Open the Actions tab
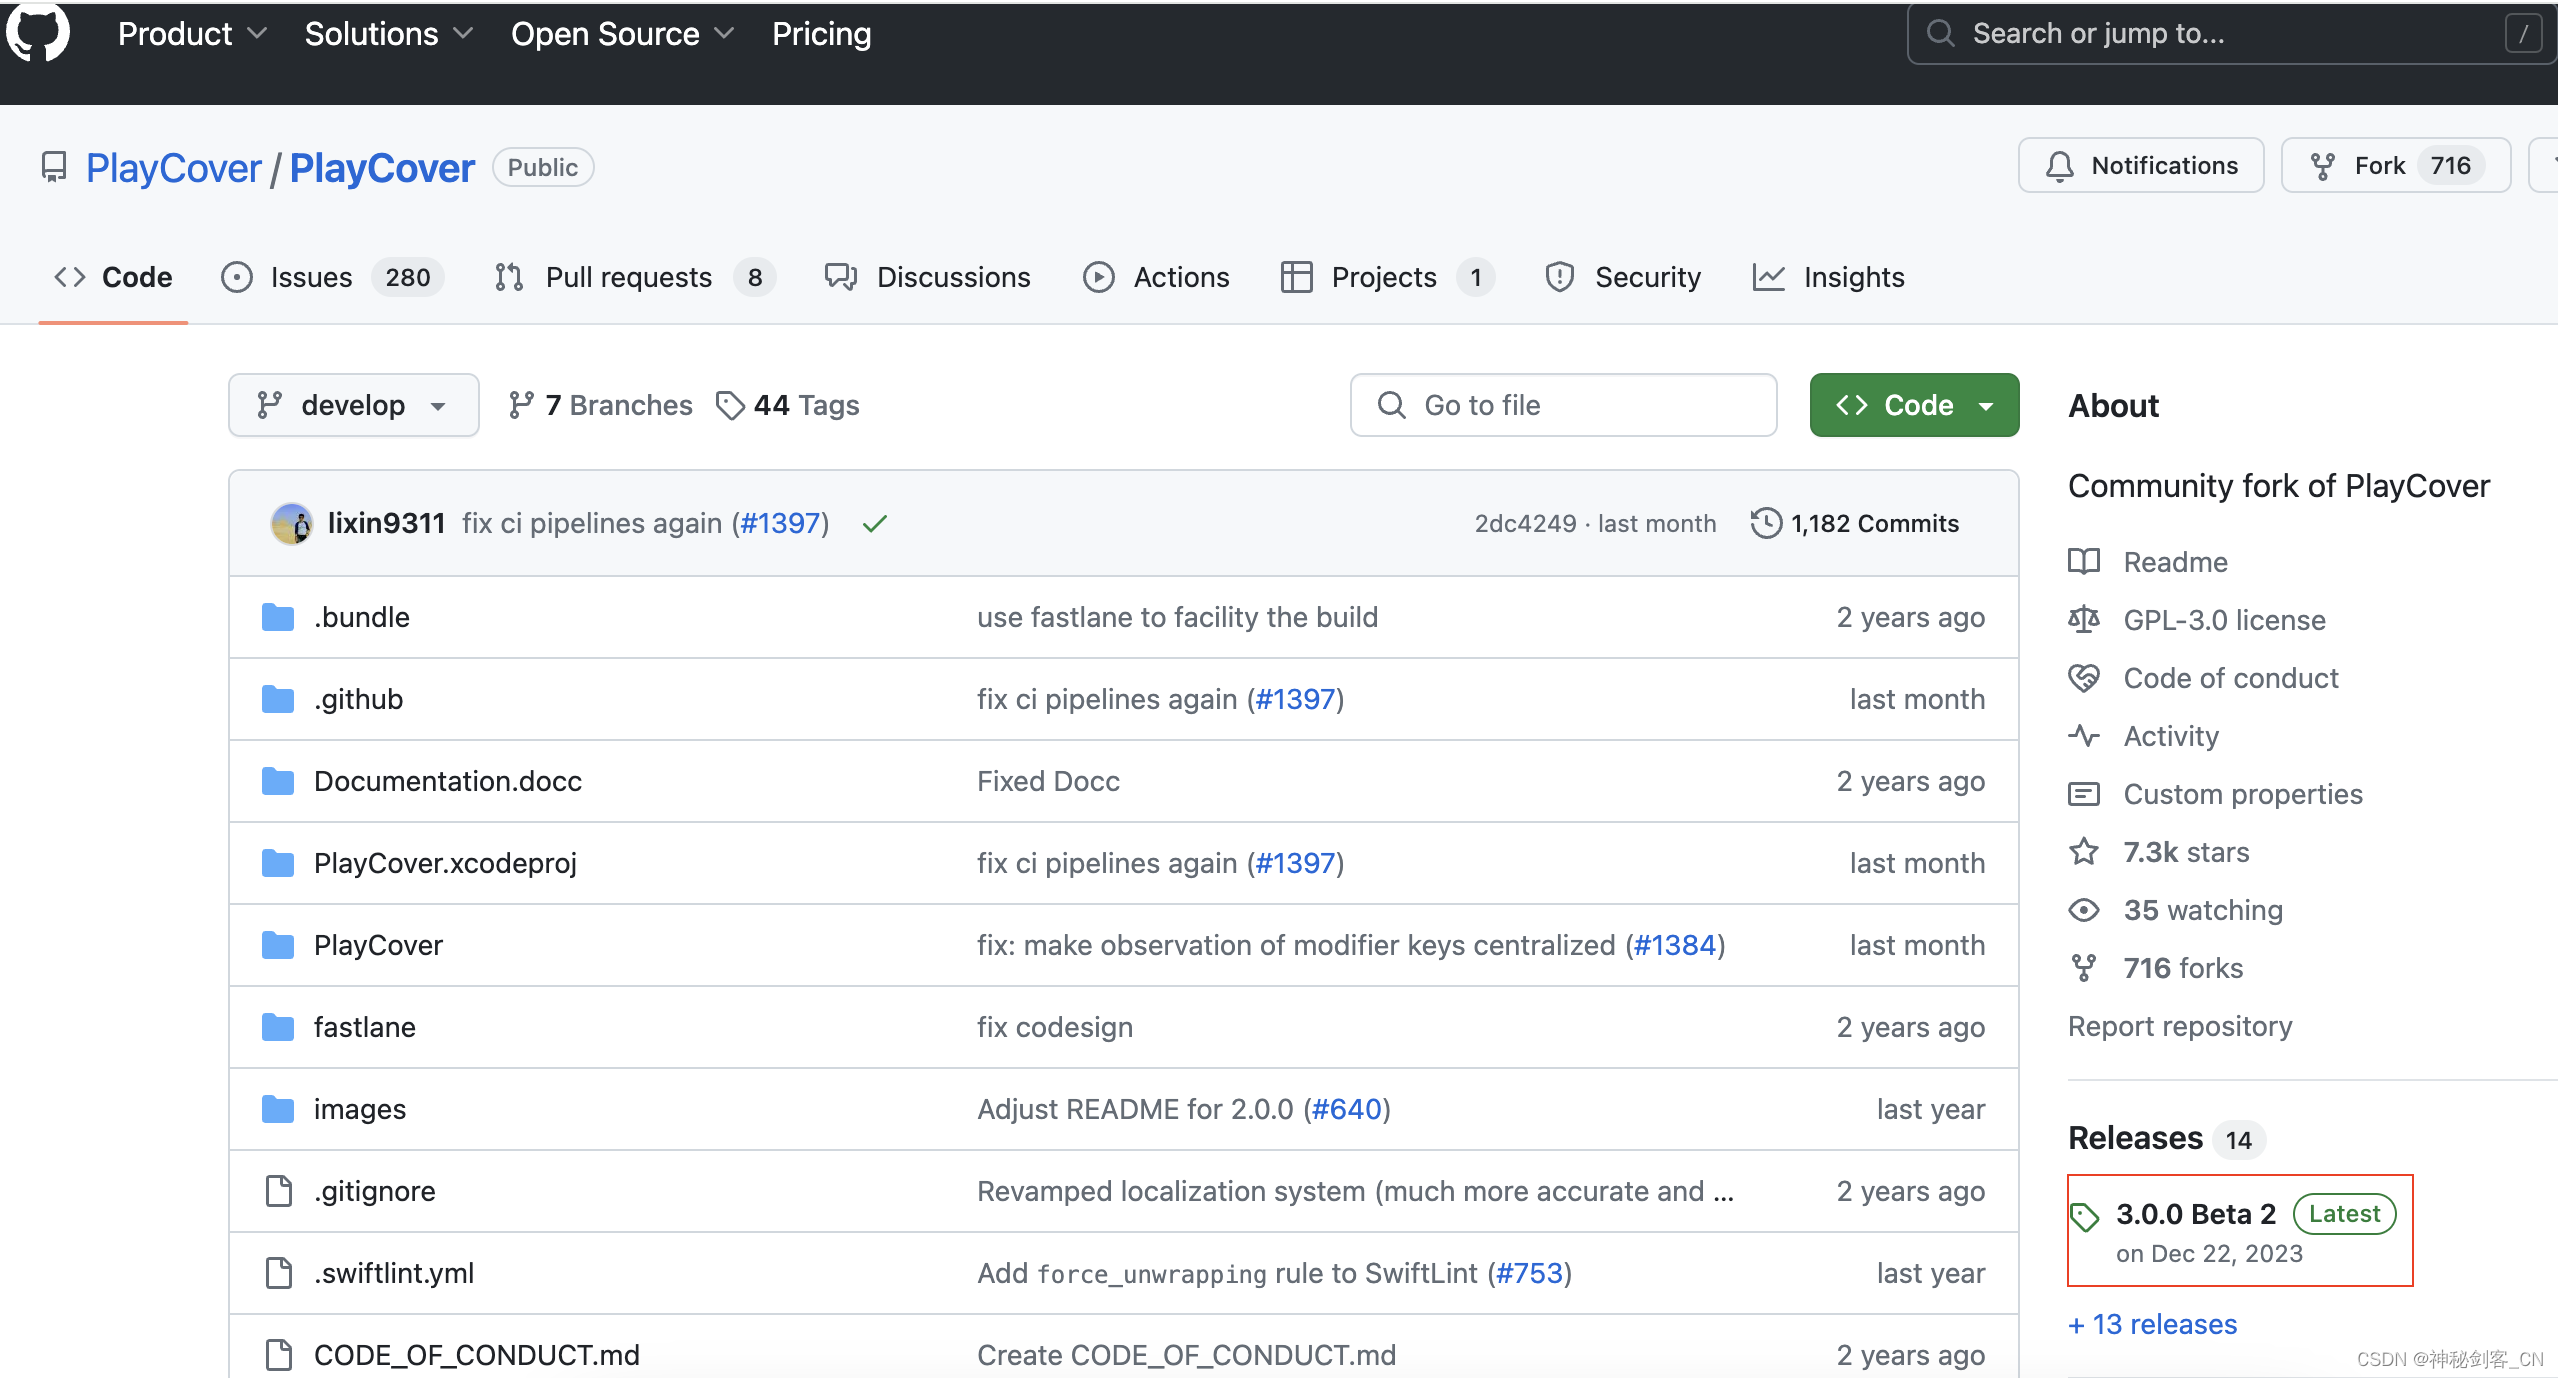Viewport: 2558px width, 1378px height. 1156,277
